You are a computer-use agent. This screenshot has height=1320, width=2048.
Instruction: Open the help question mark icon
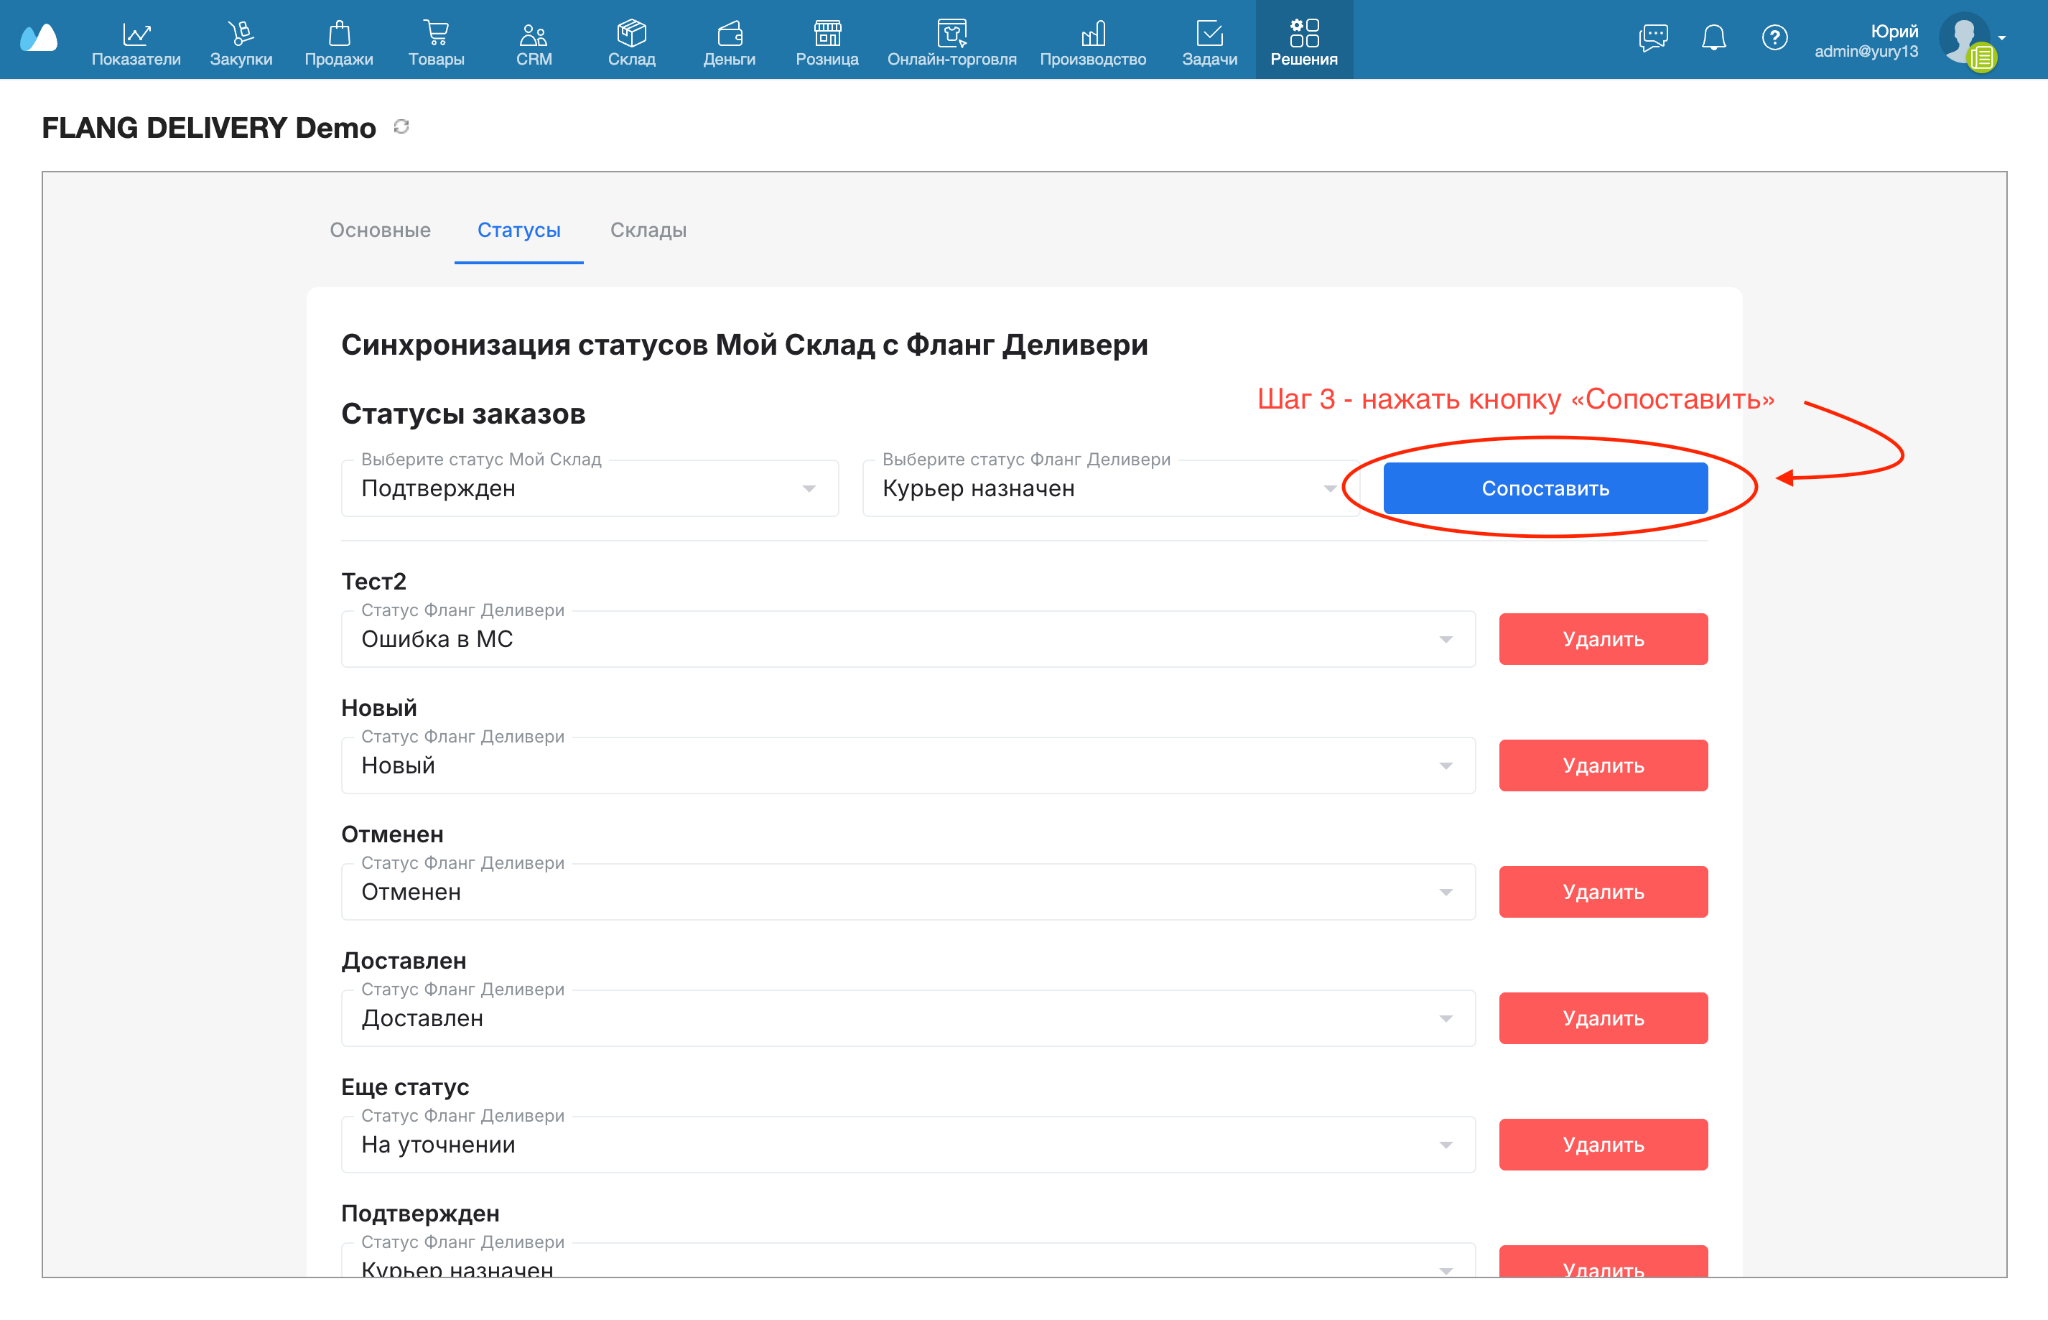[1775, 38]
